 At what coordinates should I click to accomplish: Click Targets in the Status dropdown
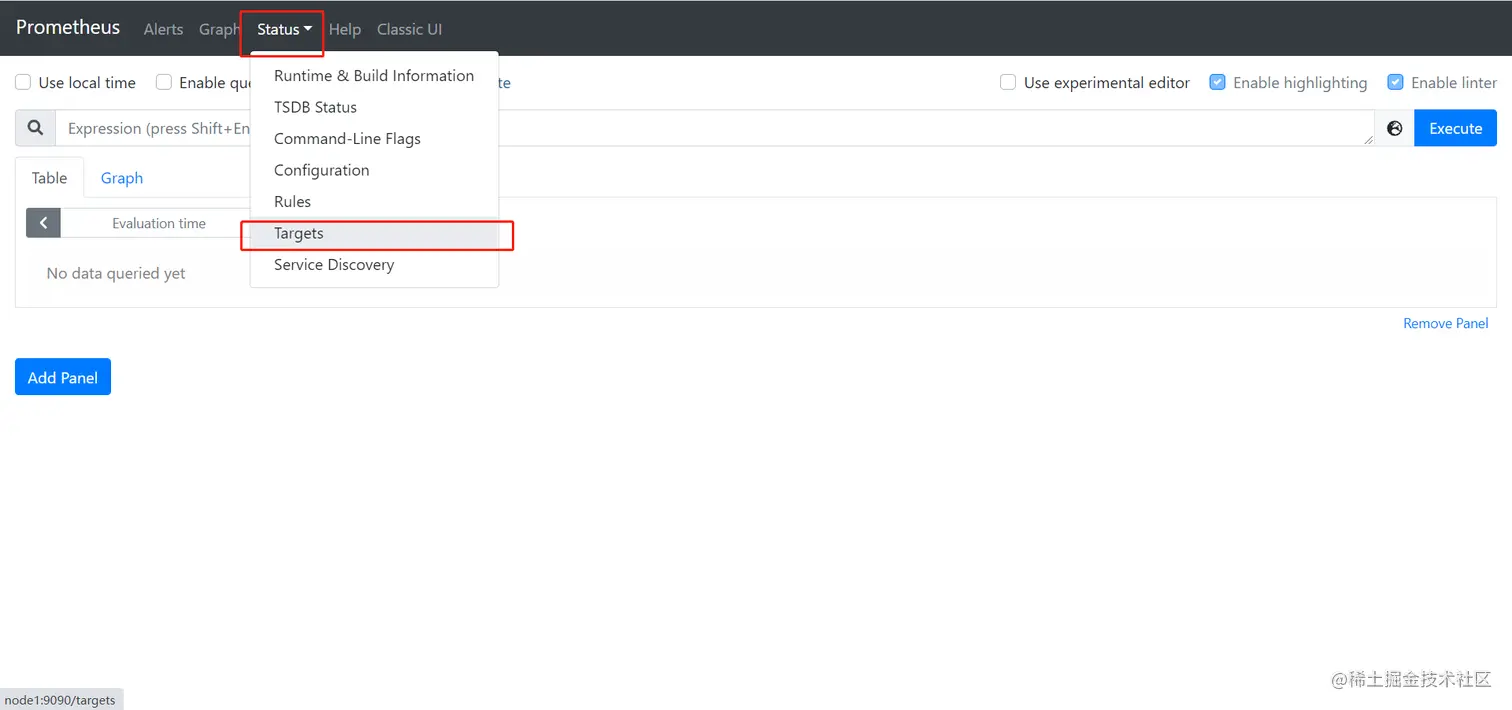pos(374,233)
